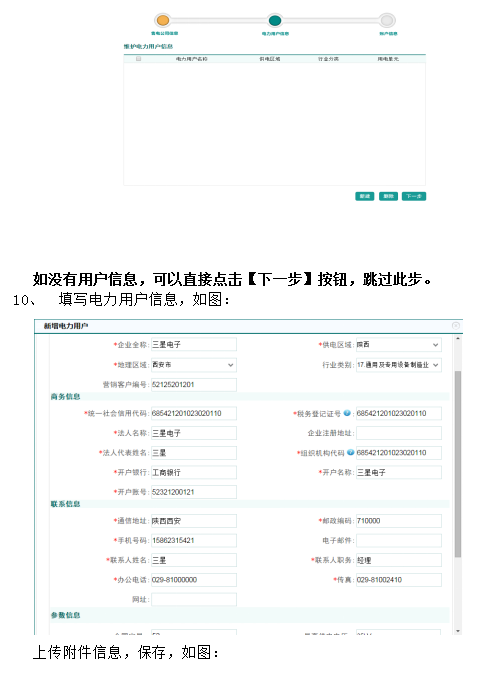503x678 pixels.
Task: Click the 办公电话 input field
Action: [194, 579]
